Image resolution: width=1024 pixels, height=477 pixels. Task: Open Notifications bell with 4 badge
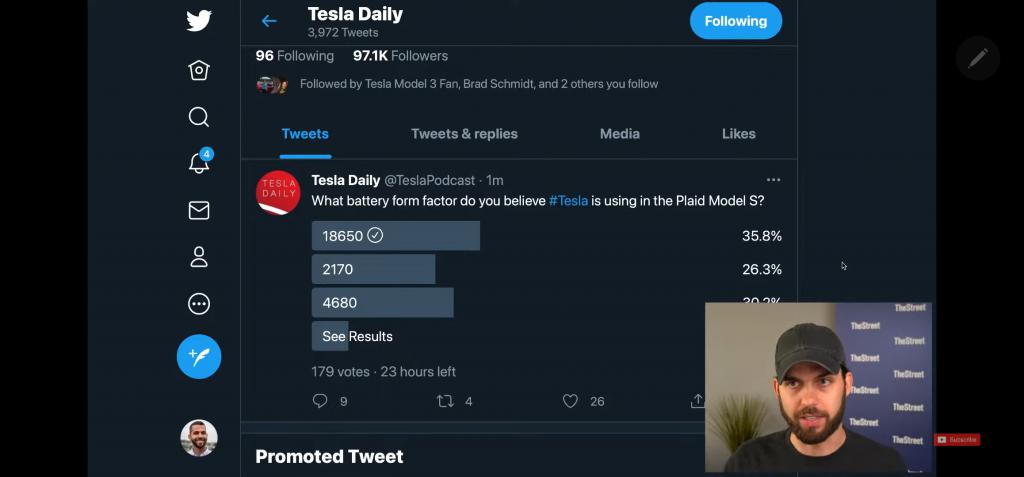pyautogui.click(x=199, y=163)
